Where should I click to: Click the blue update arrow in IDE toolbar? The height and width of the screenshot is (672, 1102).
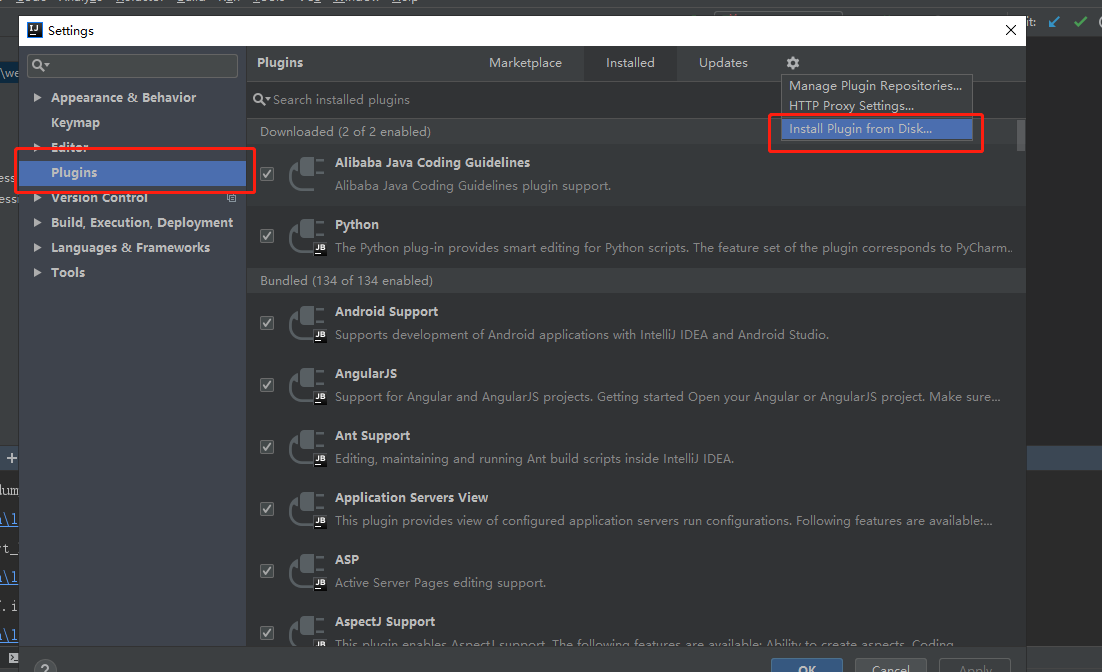point(1054,22)
